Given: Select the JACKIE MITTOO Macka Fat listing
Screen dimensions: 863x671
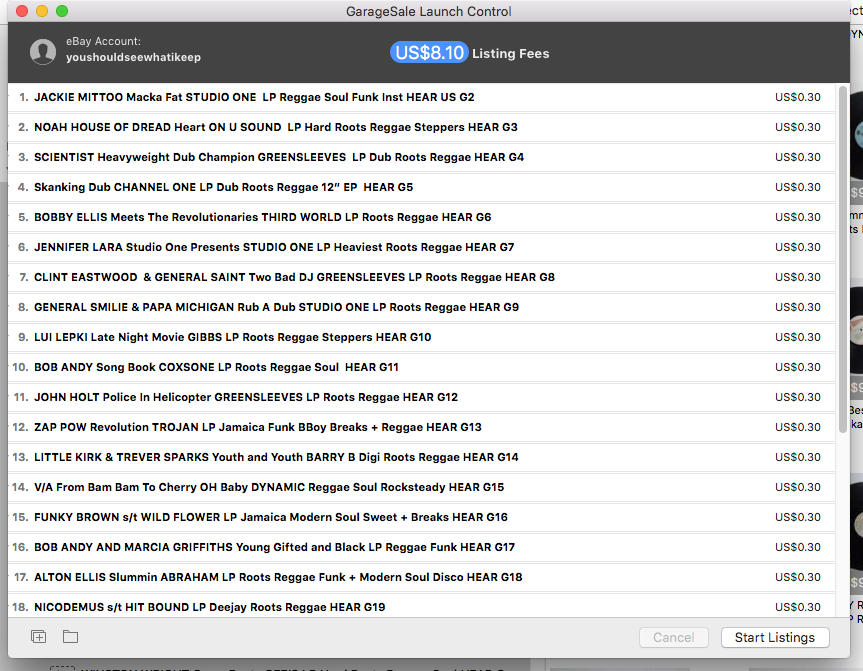Looking at the screenshot, I should pyautogui.click(x=422, y=97).
